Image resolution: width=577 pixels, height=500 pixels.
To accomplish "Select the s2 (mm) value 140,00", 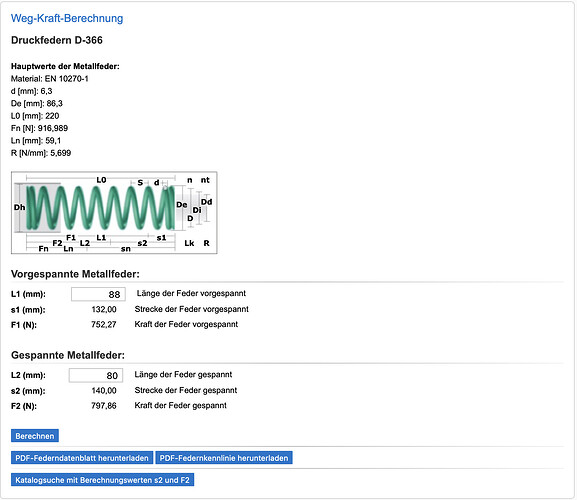I will pos(104,390).
